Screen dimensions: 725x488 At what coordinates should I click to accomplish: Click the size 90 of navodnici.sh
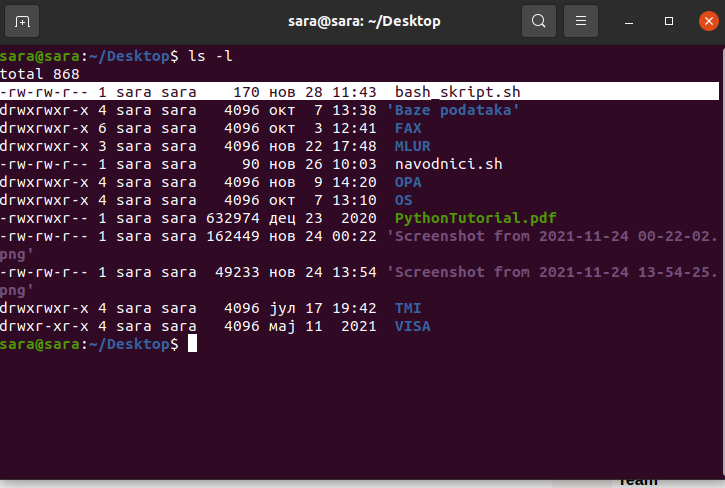coord(251,164)
